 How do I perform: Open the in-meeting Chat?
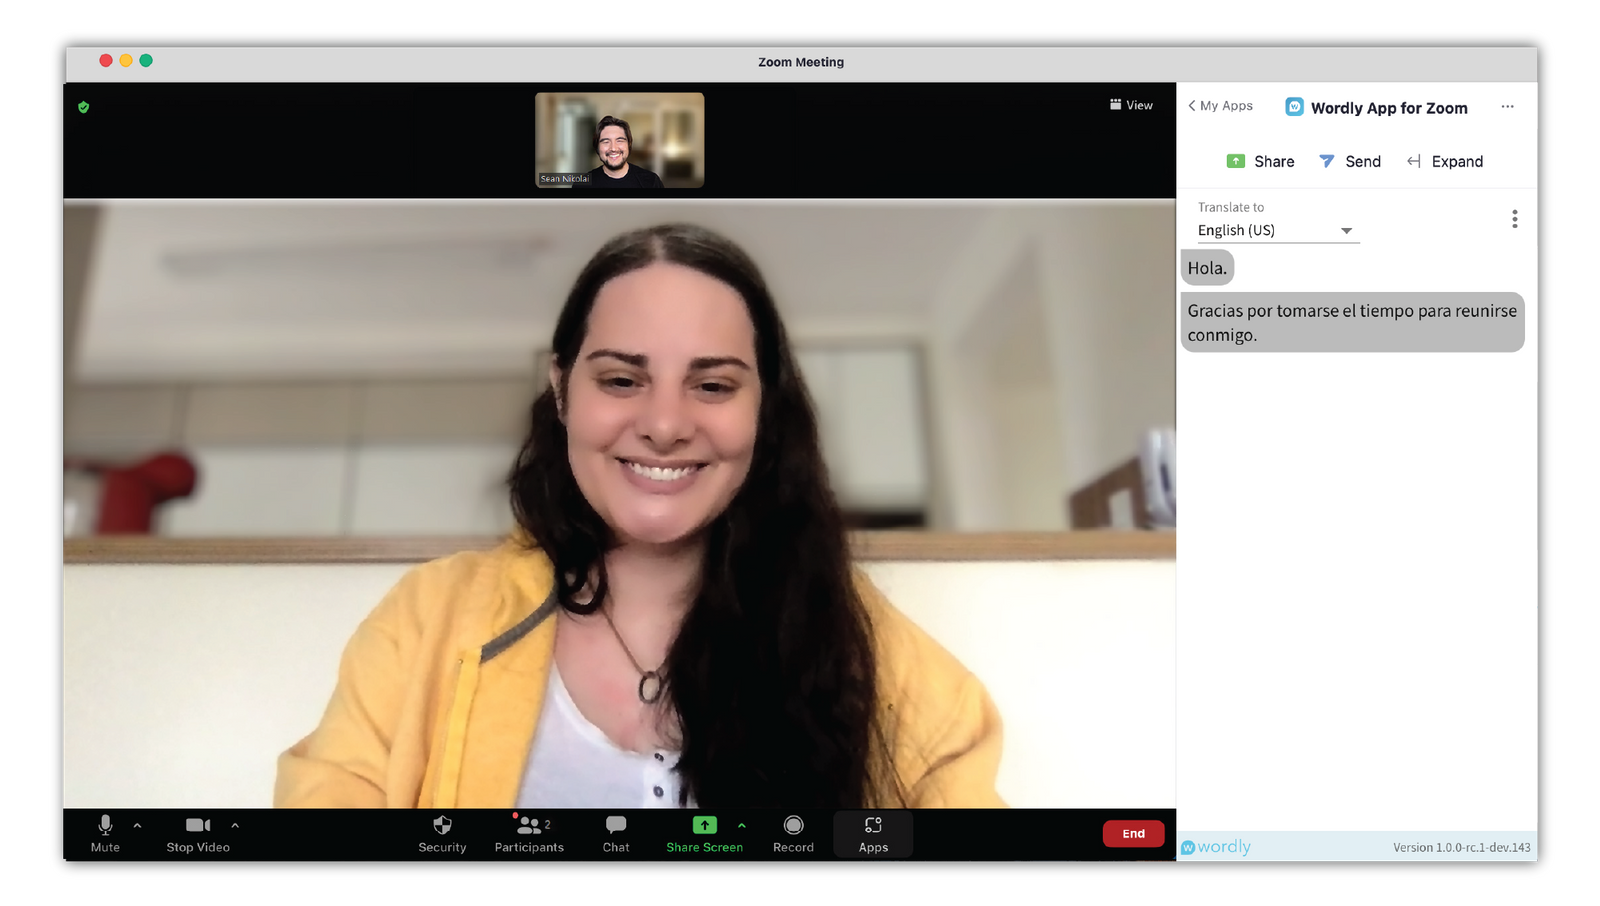coord(615,833)
